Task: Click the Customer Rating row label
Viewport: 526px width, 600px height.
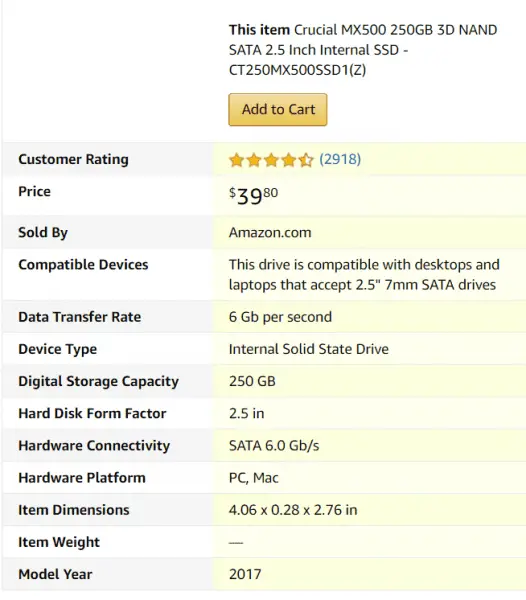Action: click(73, 159)
